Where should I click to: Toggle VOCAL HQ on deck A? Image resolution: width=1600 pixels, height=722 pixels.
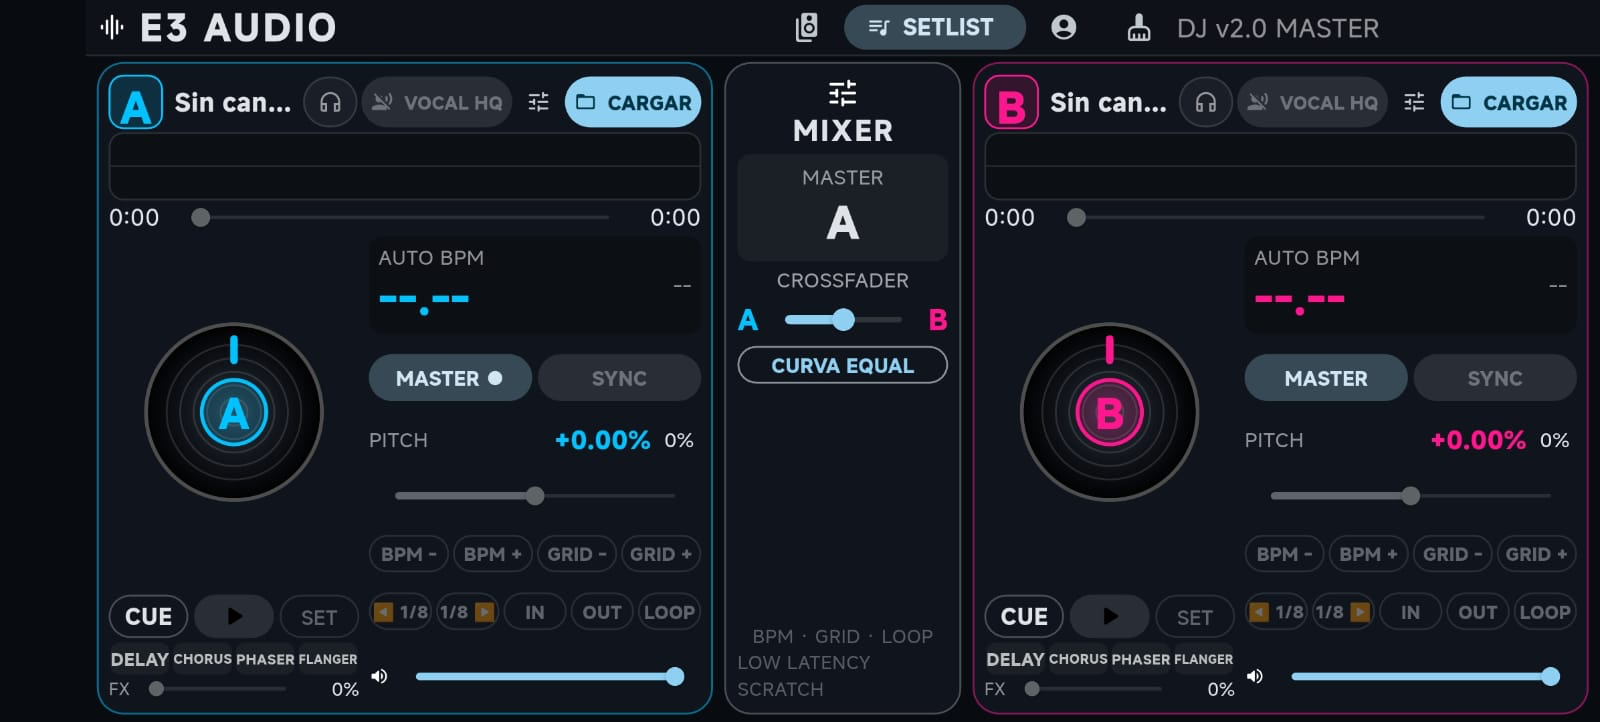[437, 102]
